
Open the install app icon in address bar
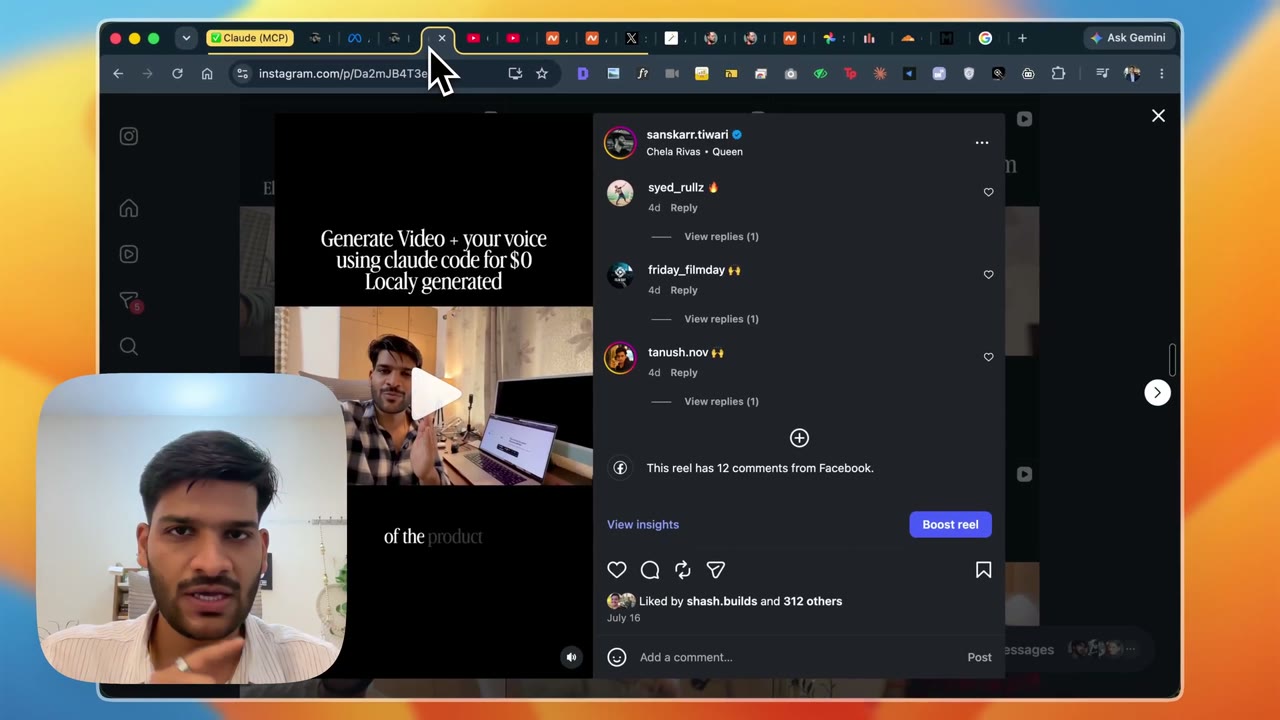[515, 73]
